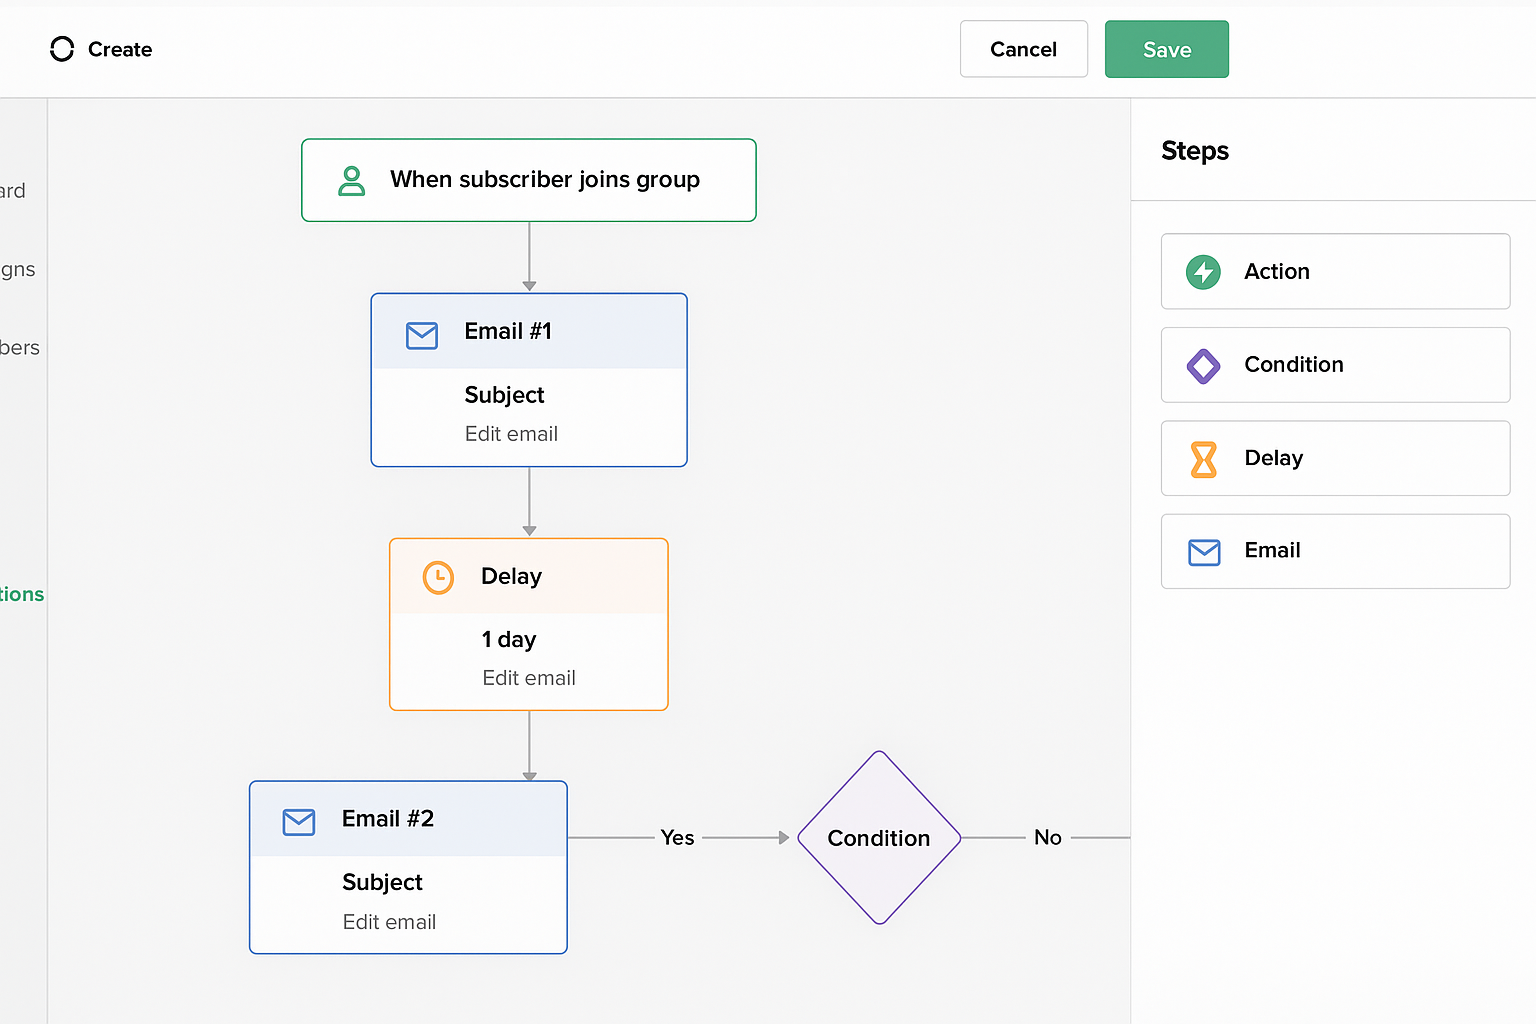This screenshot has width=1536, height=1024.
Task: Click the Yes branch label
Action: (x=677, y=838)
